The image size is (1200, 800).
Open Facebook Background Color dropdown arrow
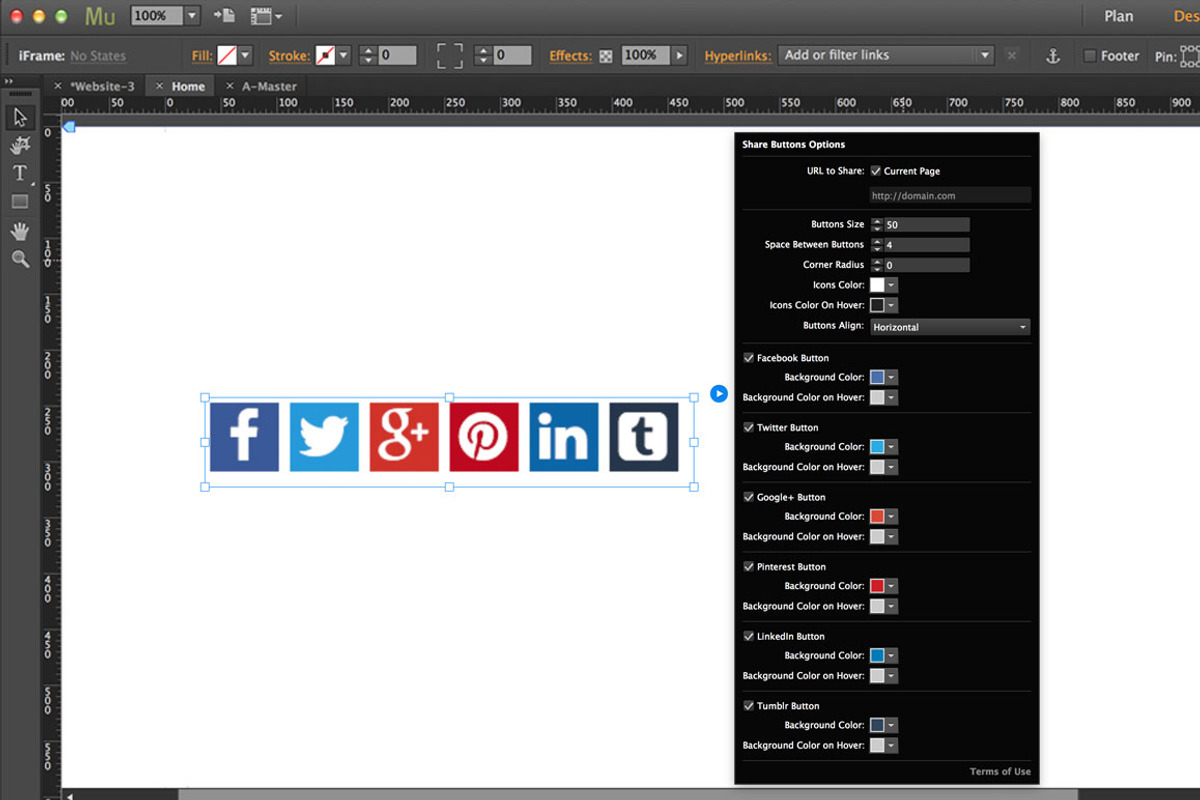(x=892, y=377)
